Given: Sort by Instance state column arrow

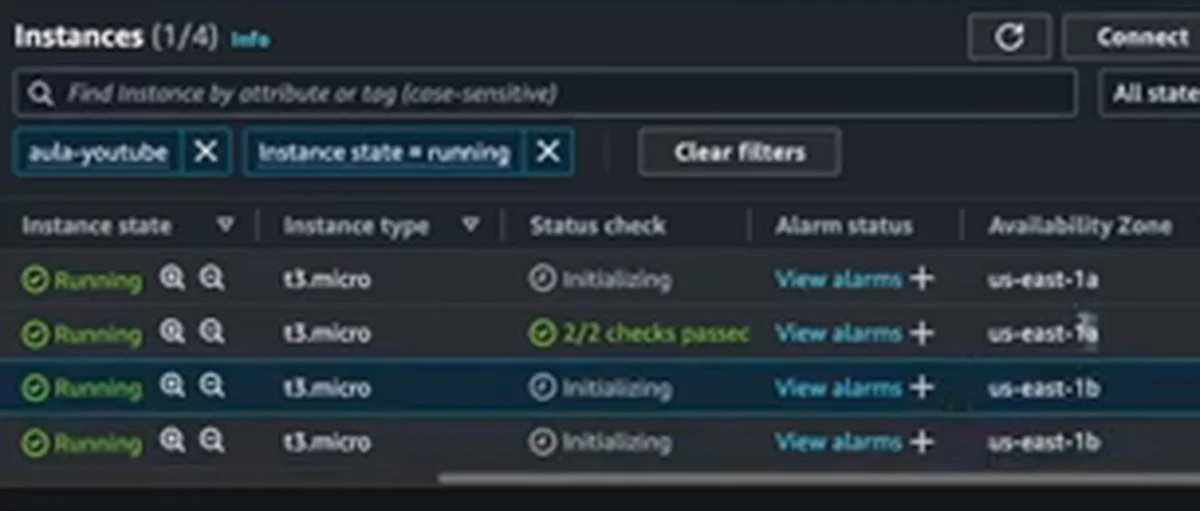Looking at the screenshot, I should click(x=226, y=225).
